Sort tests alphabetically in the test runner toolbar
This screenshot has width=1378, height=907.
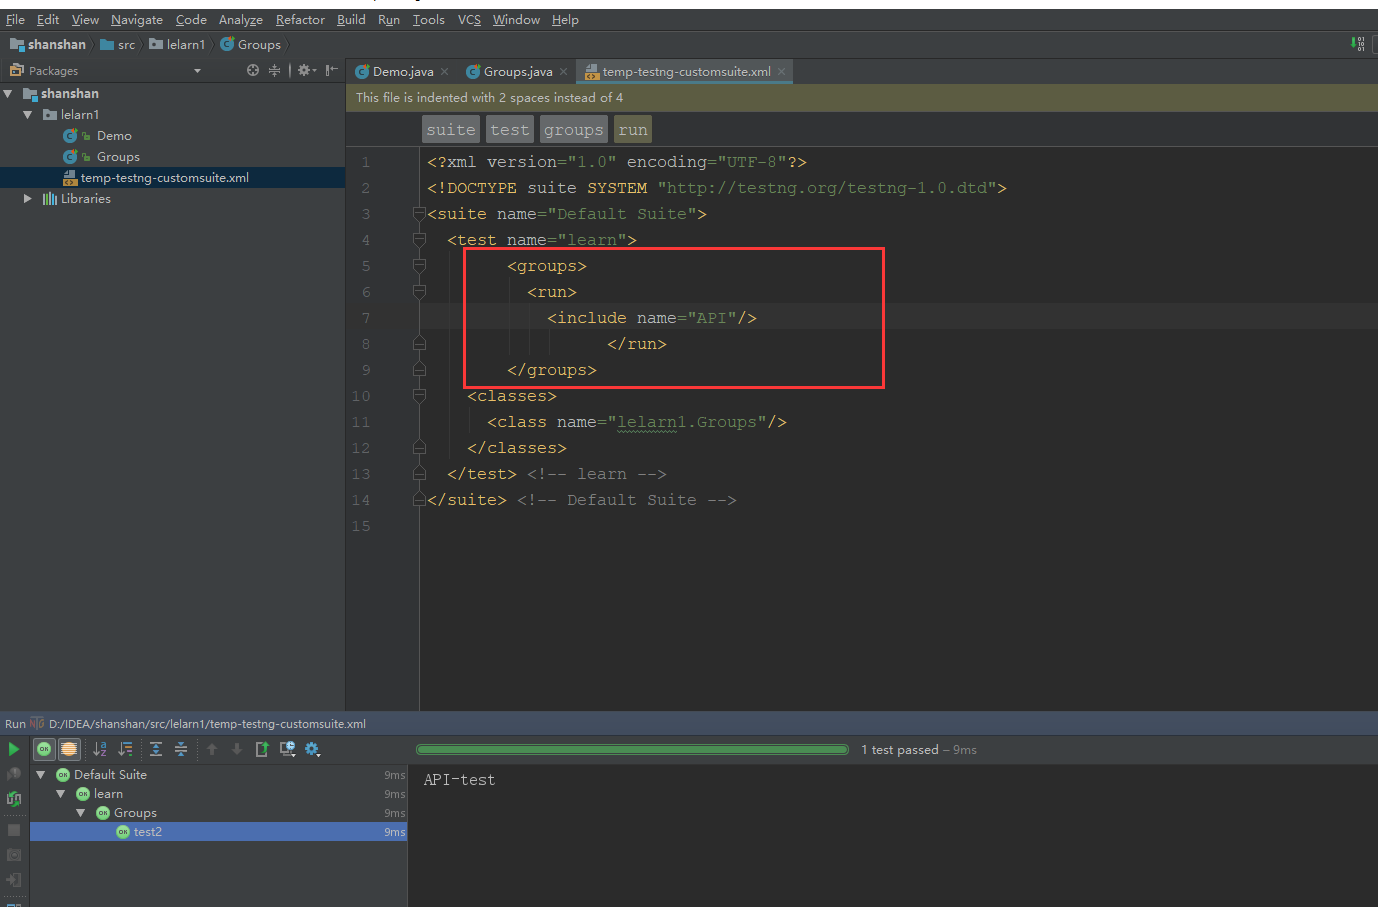(x=100, y=749)
